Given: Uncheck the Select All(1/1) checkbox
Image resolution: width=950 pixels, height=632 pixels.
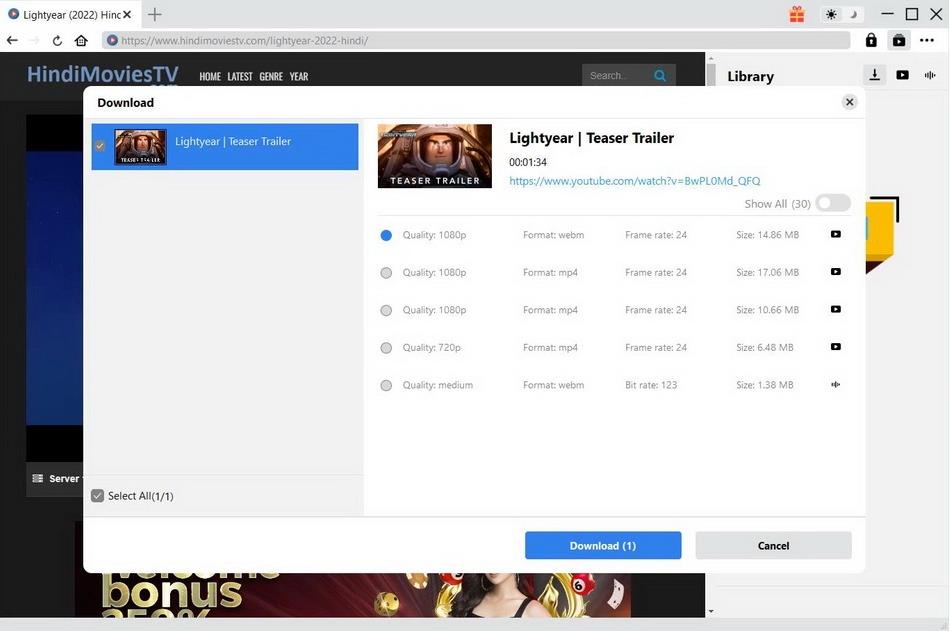Looking at the screenshot, I should [x=98, y=496].
